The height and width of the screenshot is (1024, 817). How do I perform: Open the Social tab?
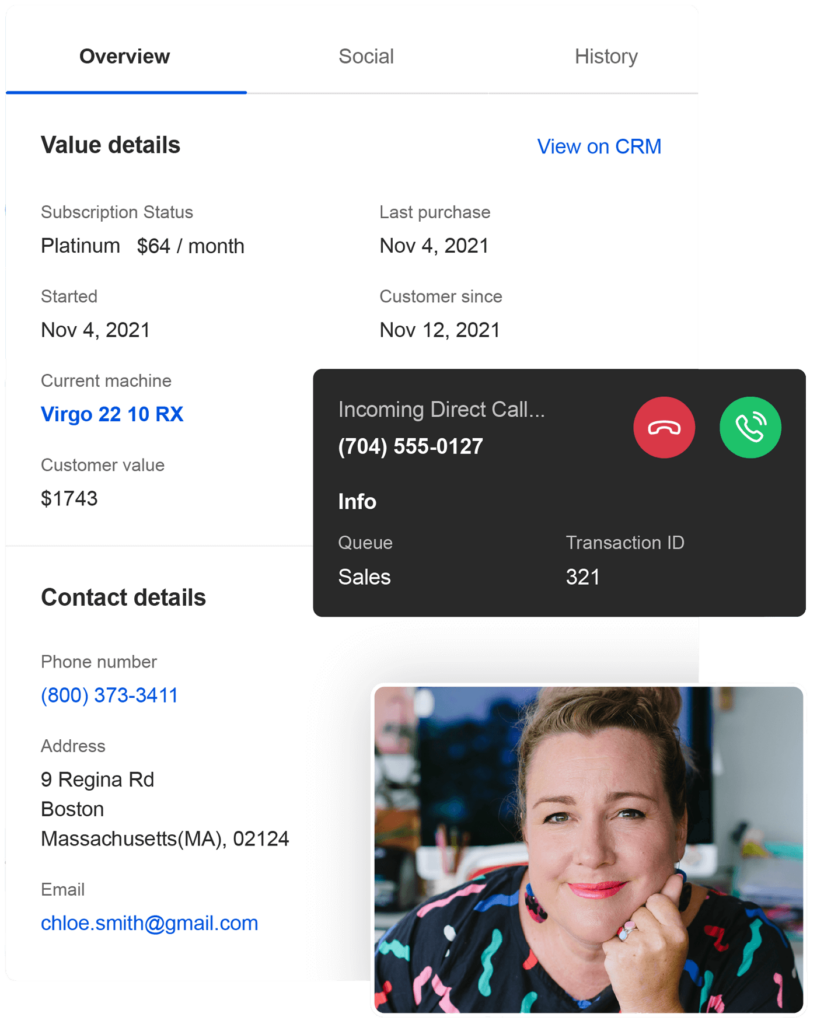(366, 56)
